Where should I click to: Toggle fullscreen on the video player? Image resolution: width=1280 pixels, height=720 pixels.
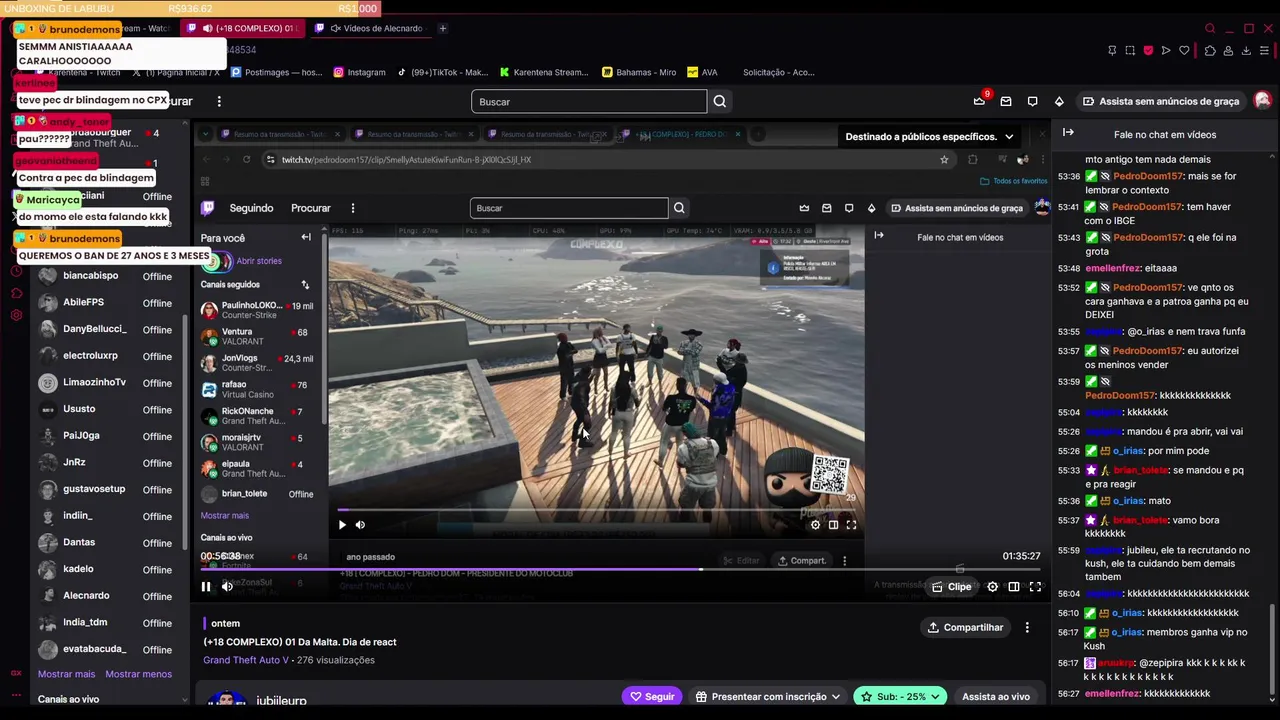click(x=1035, y=587)
